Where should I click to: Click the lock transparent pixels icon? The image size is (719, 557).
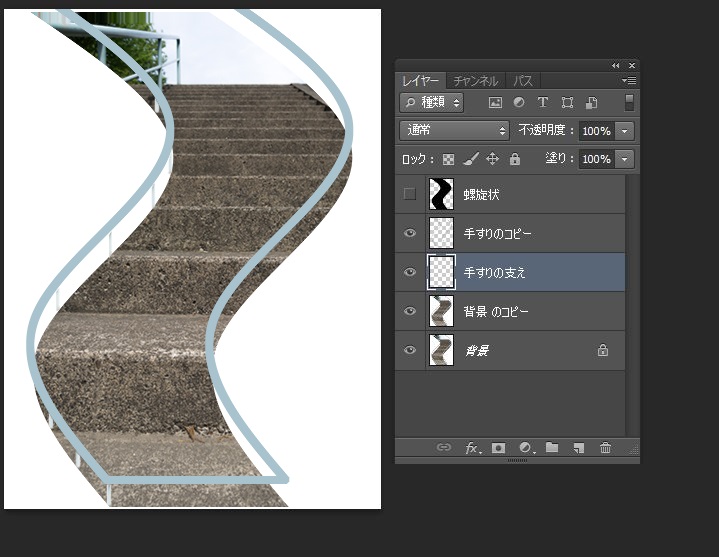pyautogui.click(x=449, y=159)
